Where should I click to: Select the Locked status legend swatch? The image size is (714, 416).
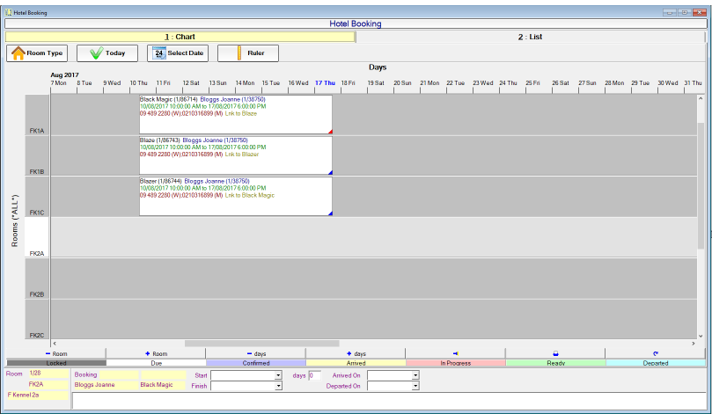(x=56, y=363)
